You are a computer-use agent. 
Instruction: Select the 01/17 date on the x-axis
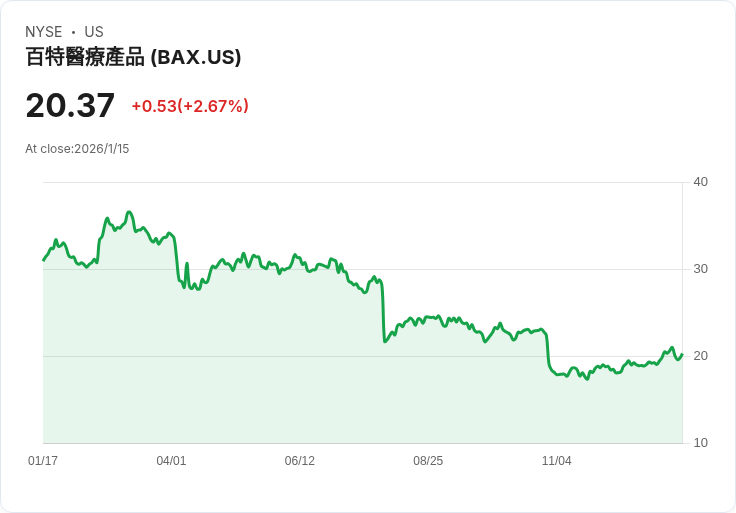(43, 461)
